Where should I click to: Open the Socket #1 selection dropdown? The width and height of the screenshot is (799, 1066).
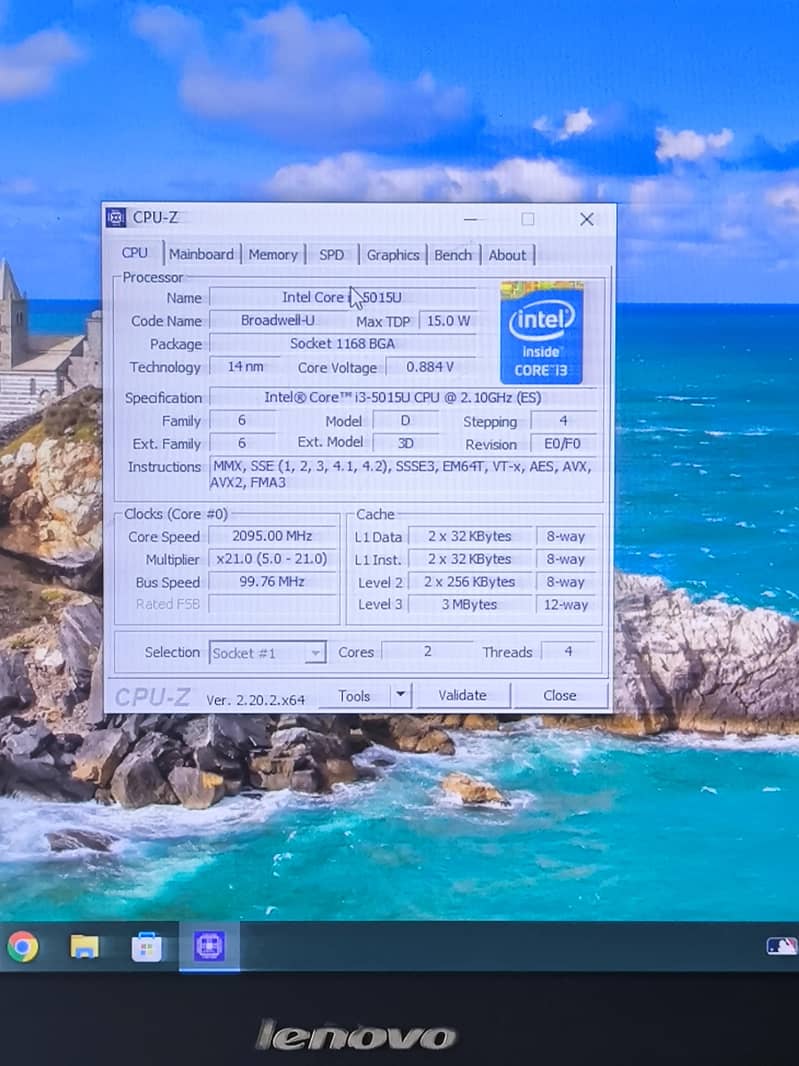click(x=267, y=653)
